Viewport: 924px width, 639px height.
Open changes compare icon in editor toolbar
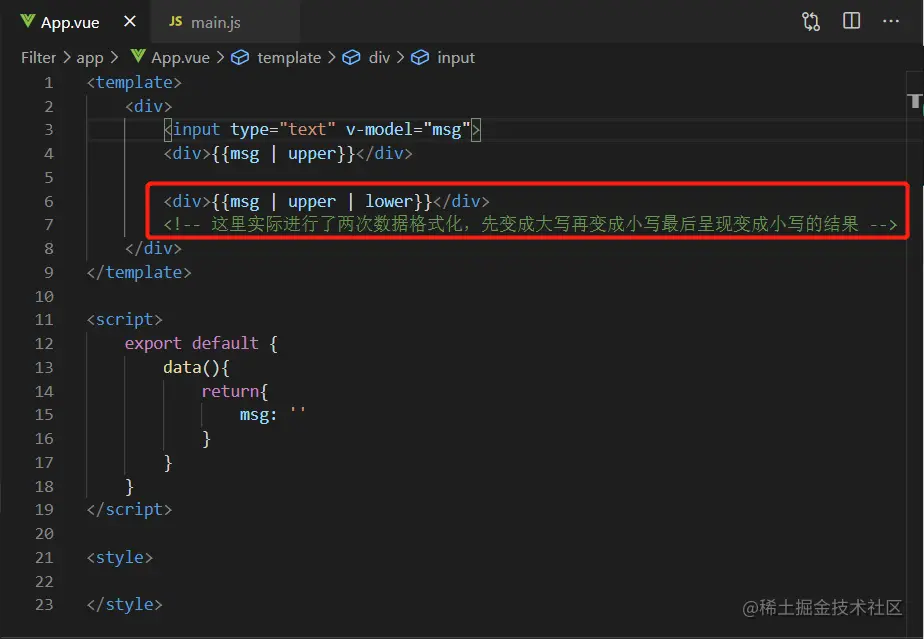tap(811, 22)
